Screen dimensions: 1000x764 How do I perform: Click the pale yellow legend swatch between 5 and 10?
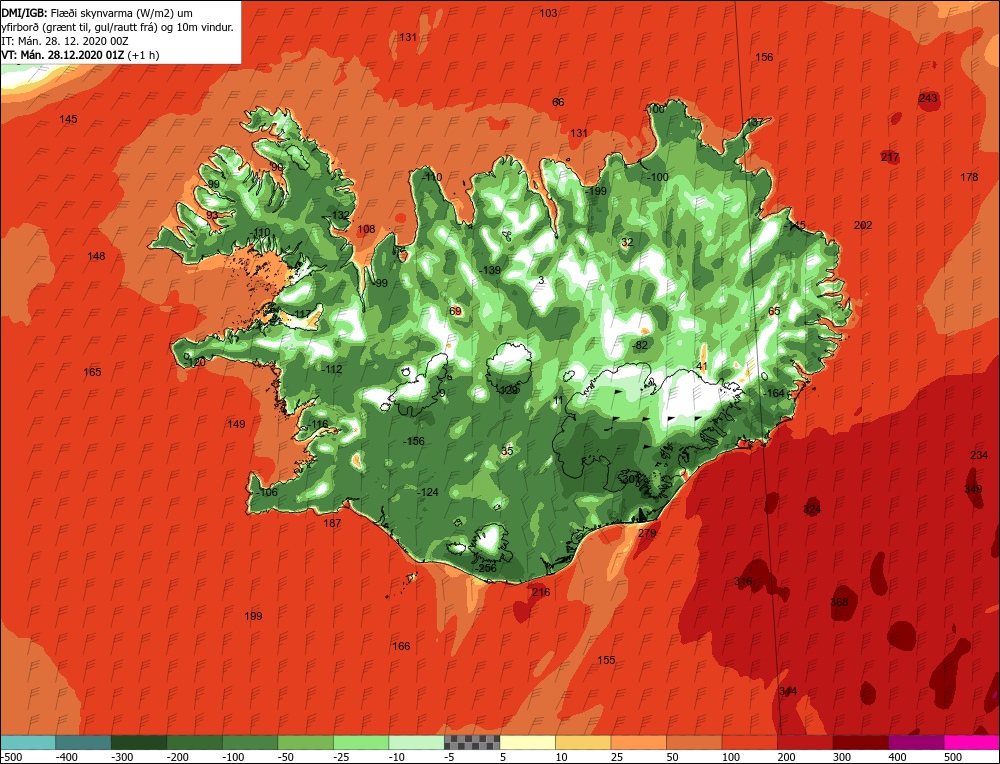(527, 742)
